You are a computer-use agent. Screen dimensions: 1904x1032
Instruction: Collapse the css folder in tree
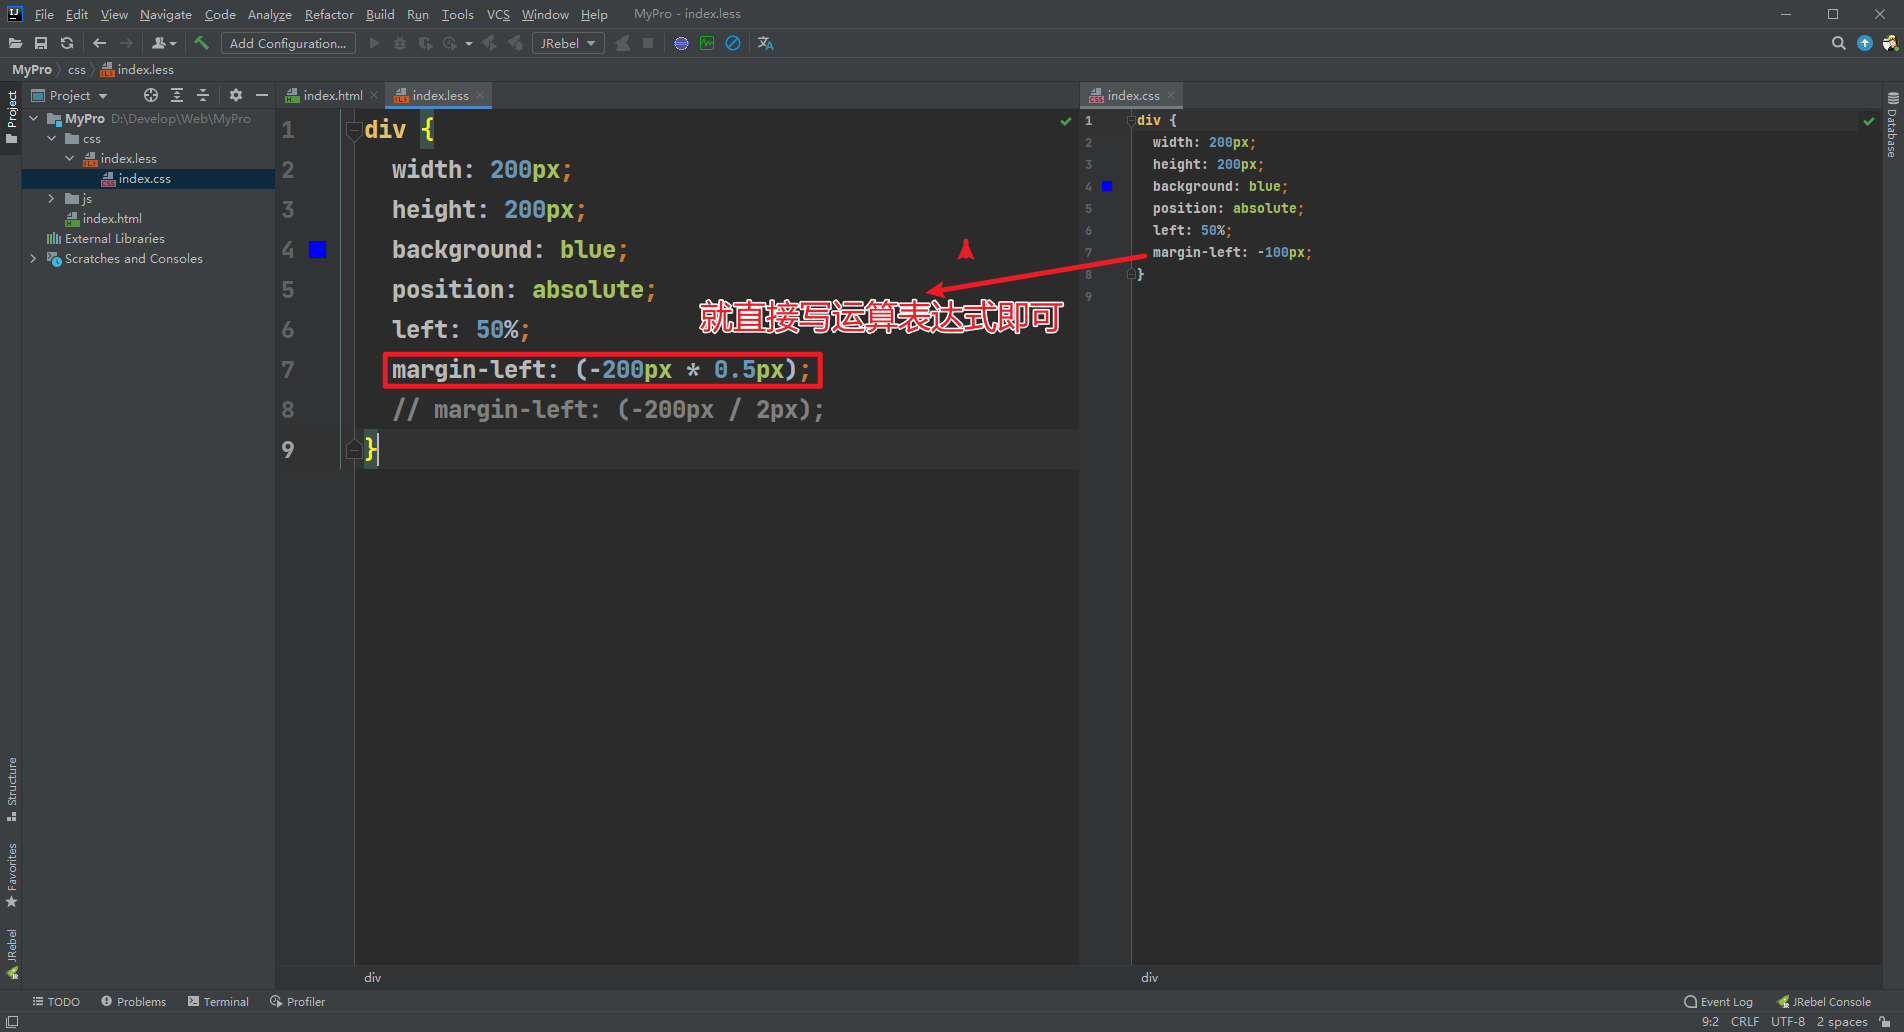point(52,138)
